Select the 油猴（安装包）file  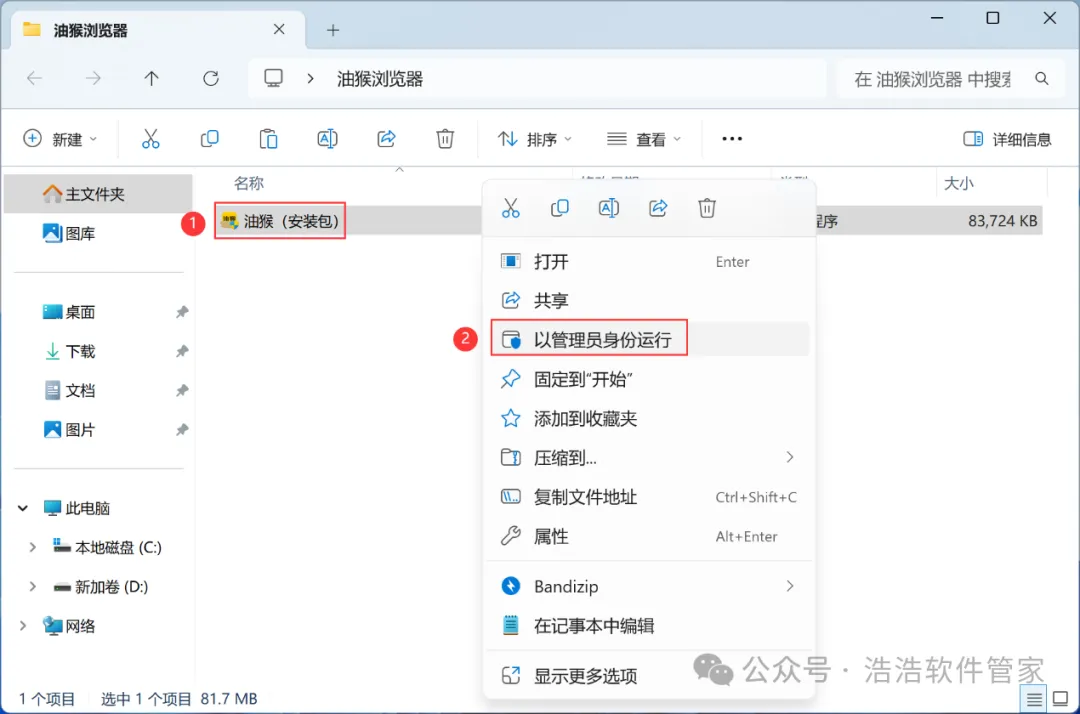280,221
